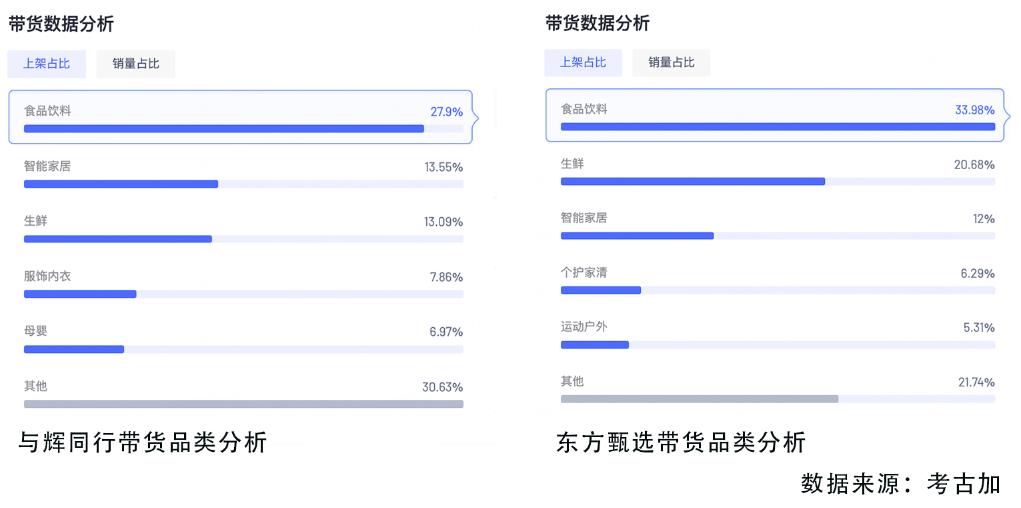Click the gray 其他 21.74% bar
1021x508 pixels.
tap(699, 399)
